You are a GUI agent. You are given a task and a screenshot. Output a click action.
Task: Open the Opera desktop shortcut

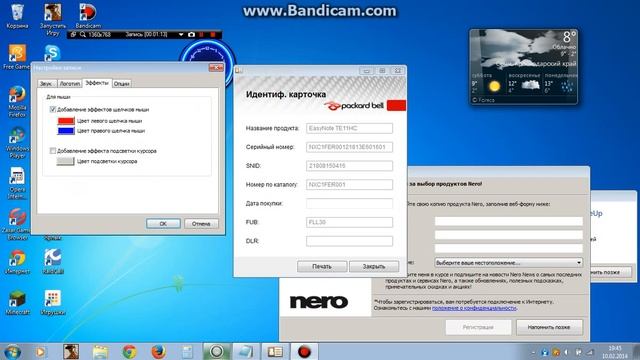point(17,183)
